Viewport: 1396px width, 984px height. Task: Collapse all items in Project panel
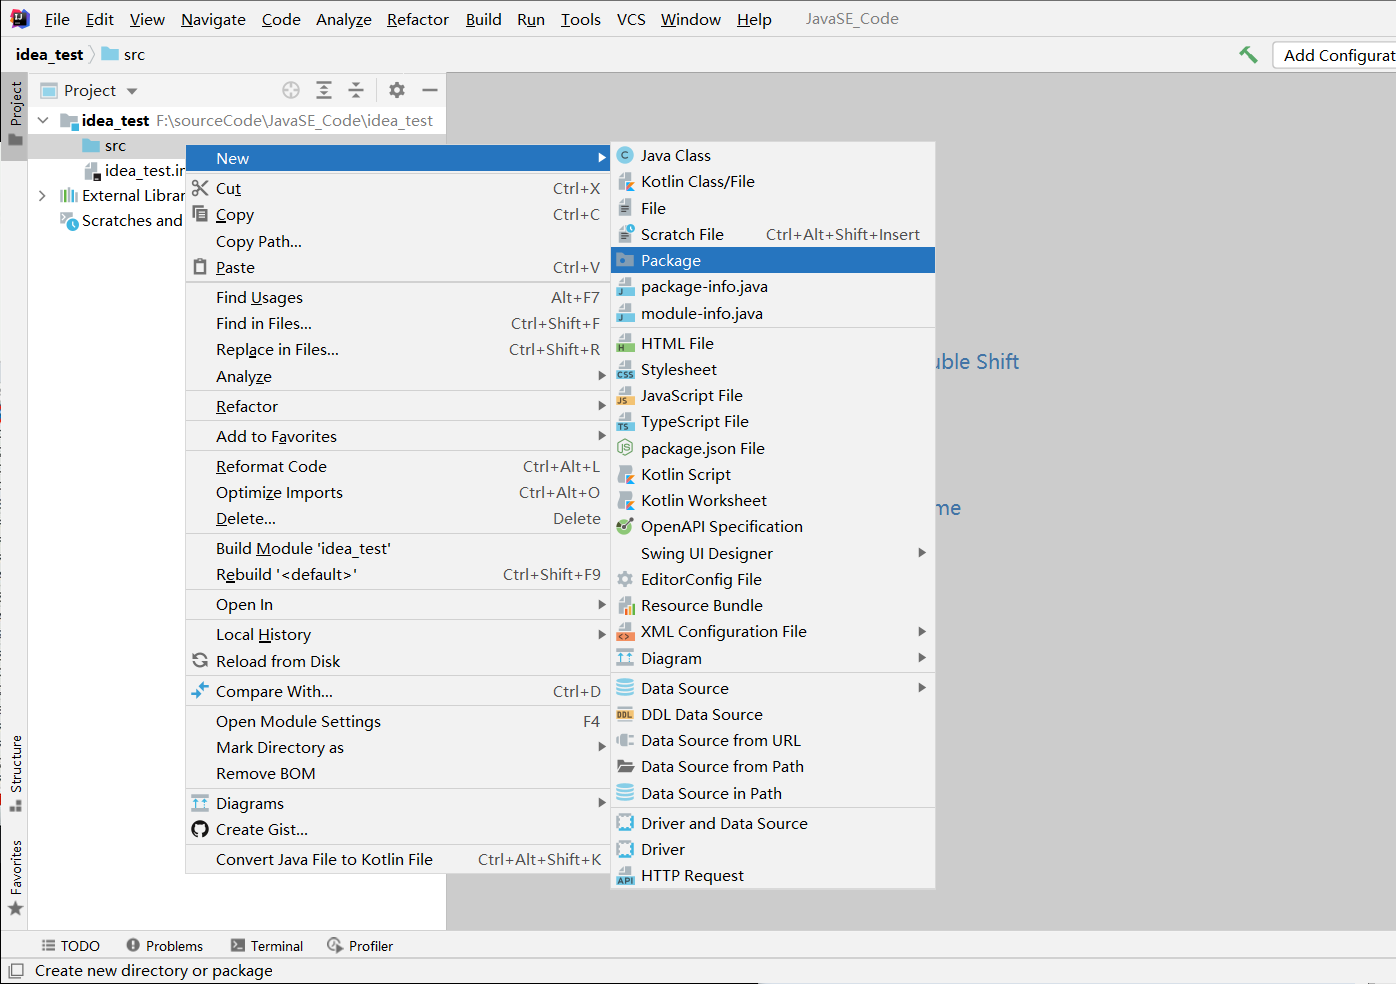(356, 90)
